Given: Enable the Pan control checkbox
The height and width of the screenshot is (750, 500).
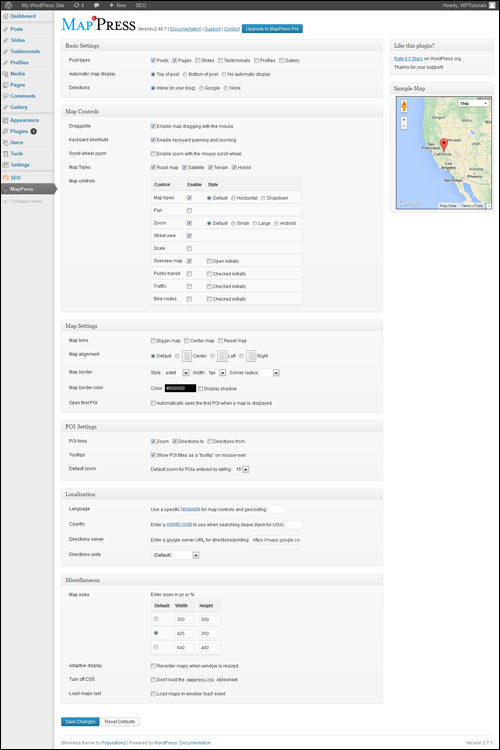Looking at the screenshot, I should pos(189,210).
